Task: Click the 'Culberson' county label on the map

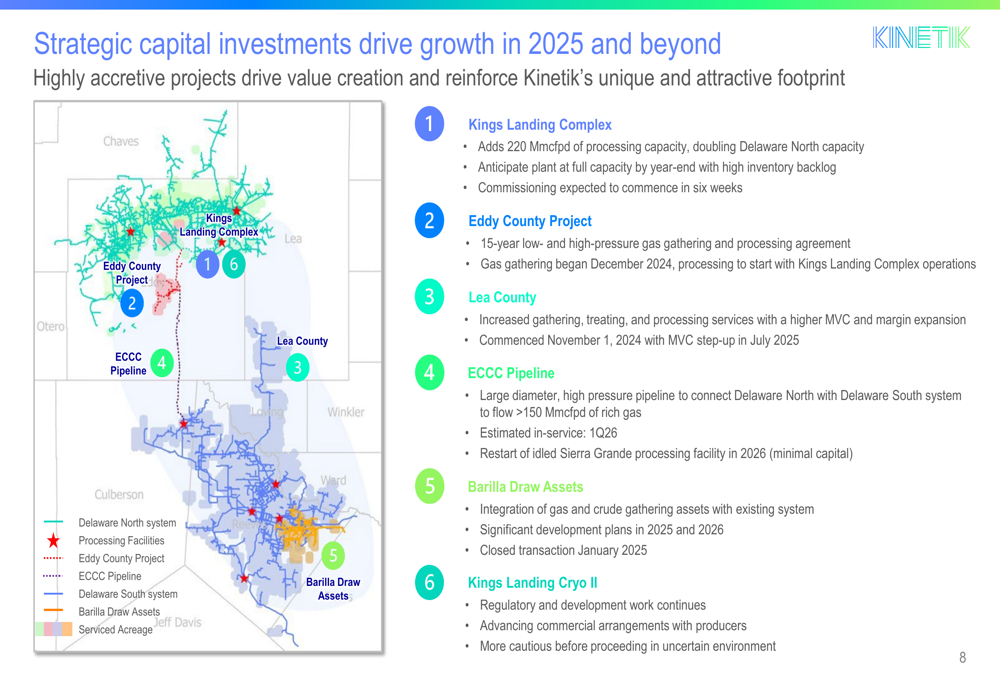Action: pyautogui.click(x=119, y=494)
